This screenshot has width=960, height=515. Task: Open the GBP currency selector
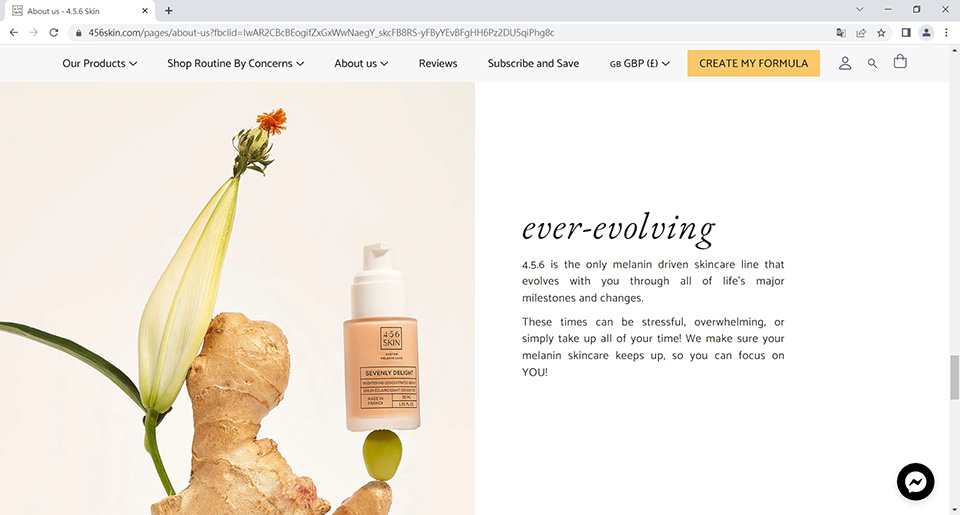[x=639, y=63]
